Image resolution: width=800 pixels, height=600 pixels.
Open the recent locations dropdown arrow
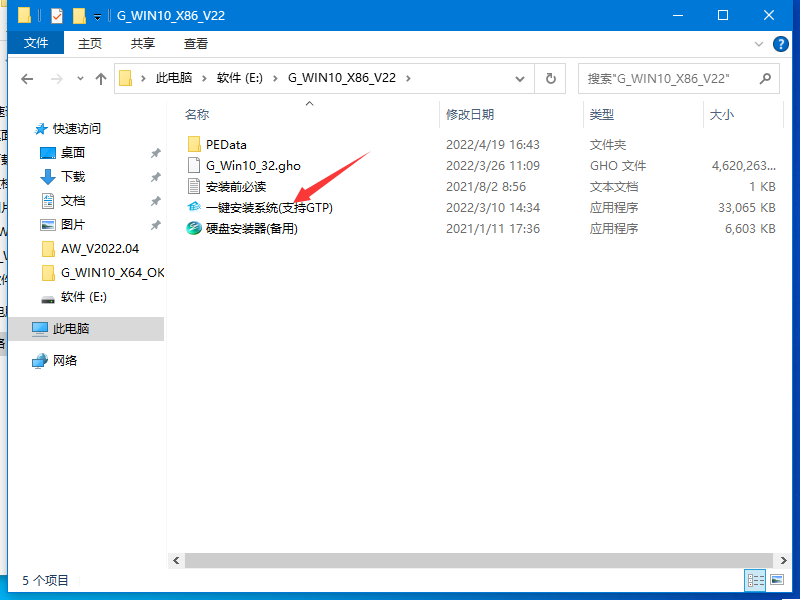tap(80, 78)
